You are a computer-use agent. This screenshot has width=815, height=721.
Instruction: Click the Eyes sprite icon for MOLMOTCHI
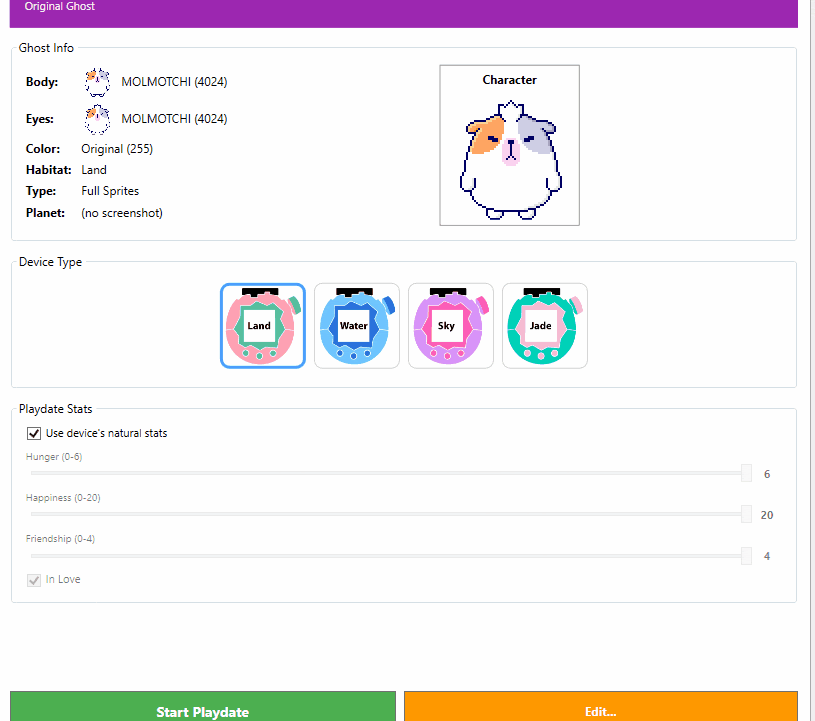[x=97, y=119]
